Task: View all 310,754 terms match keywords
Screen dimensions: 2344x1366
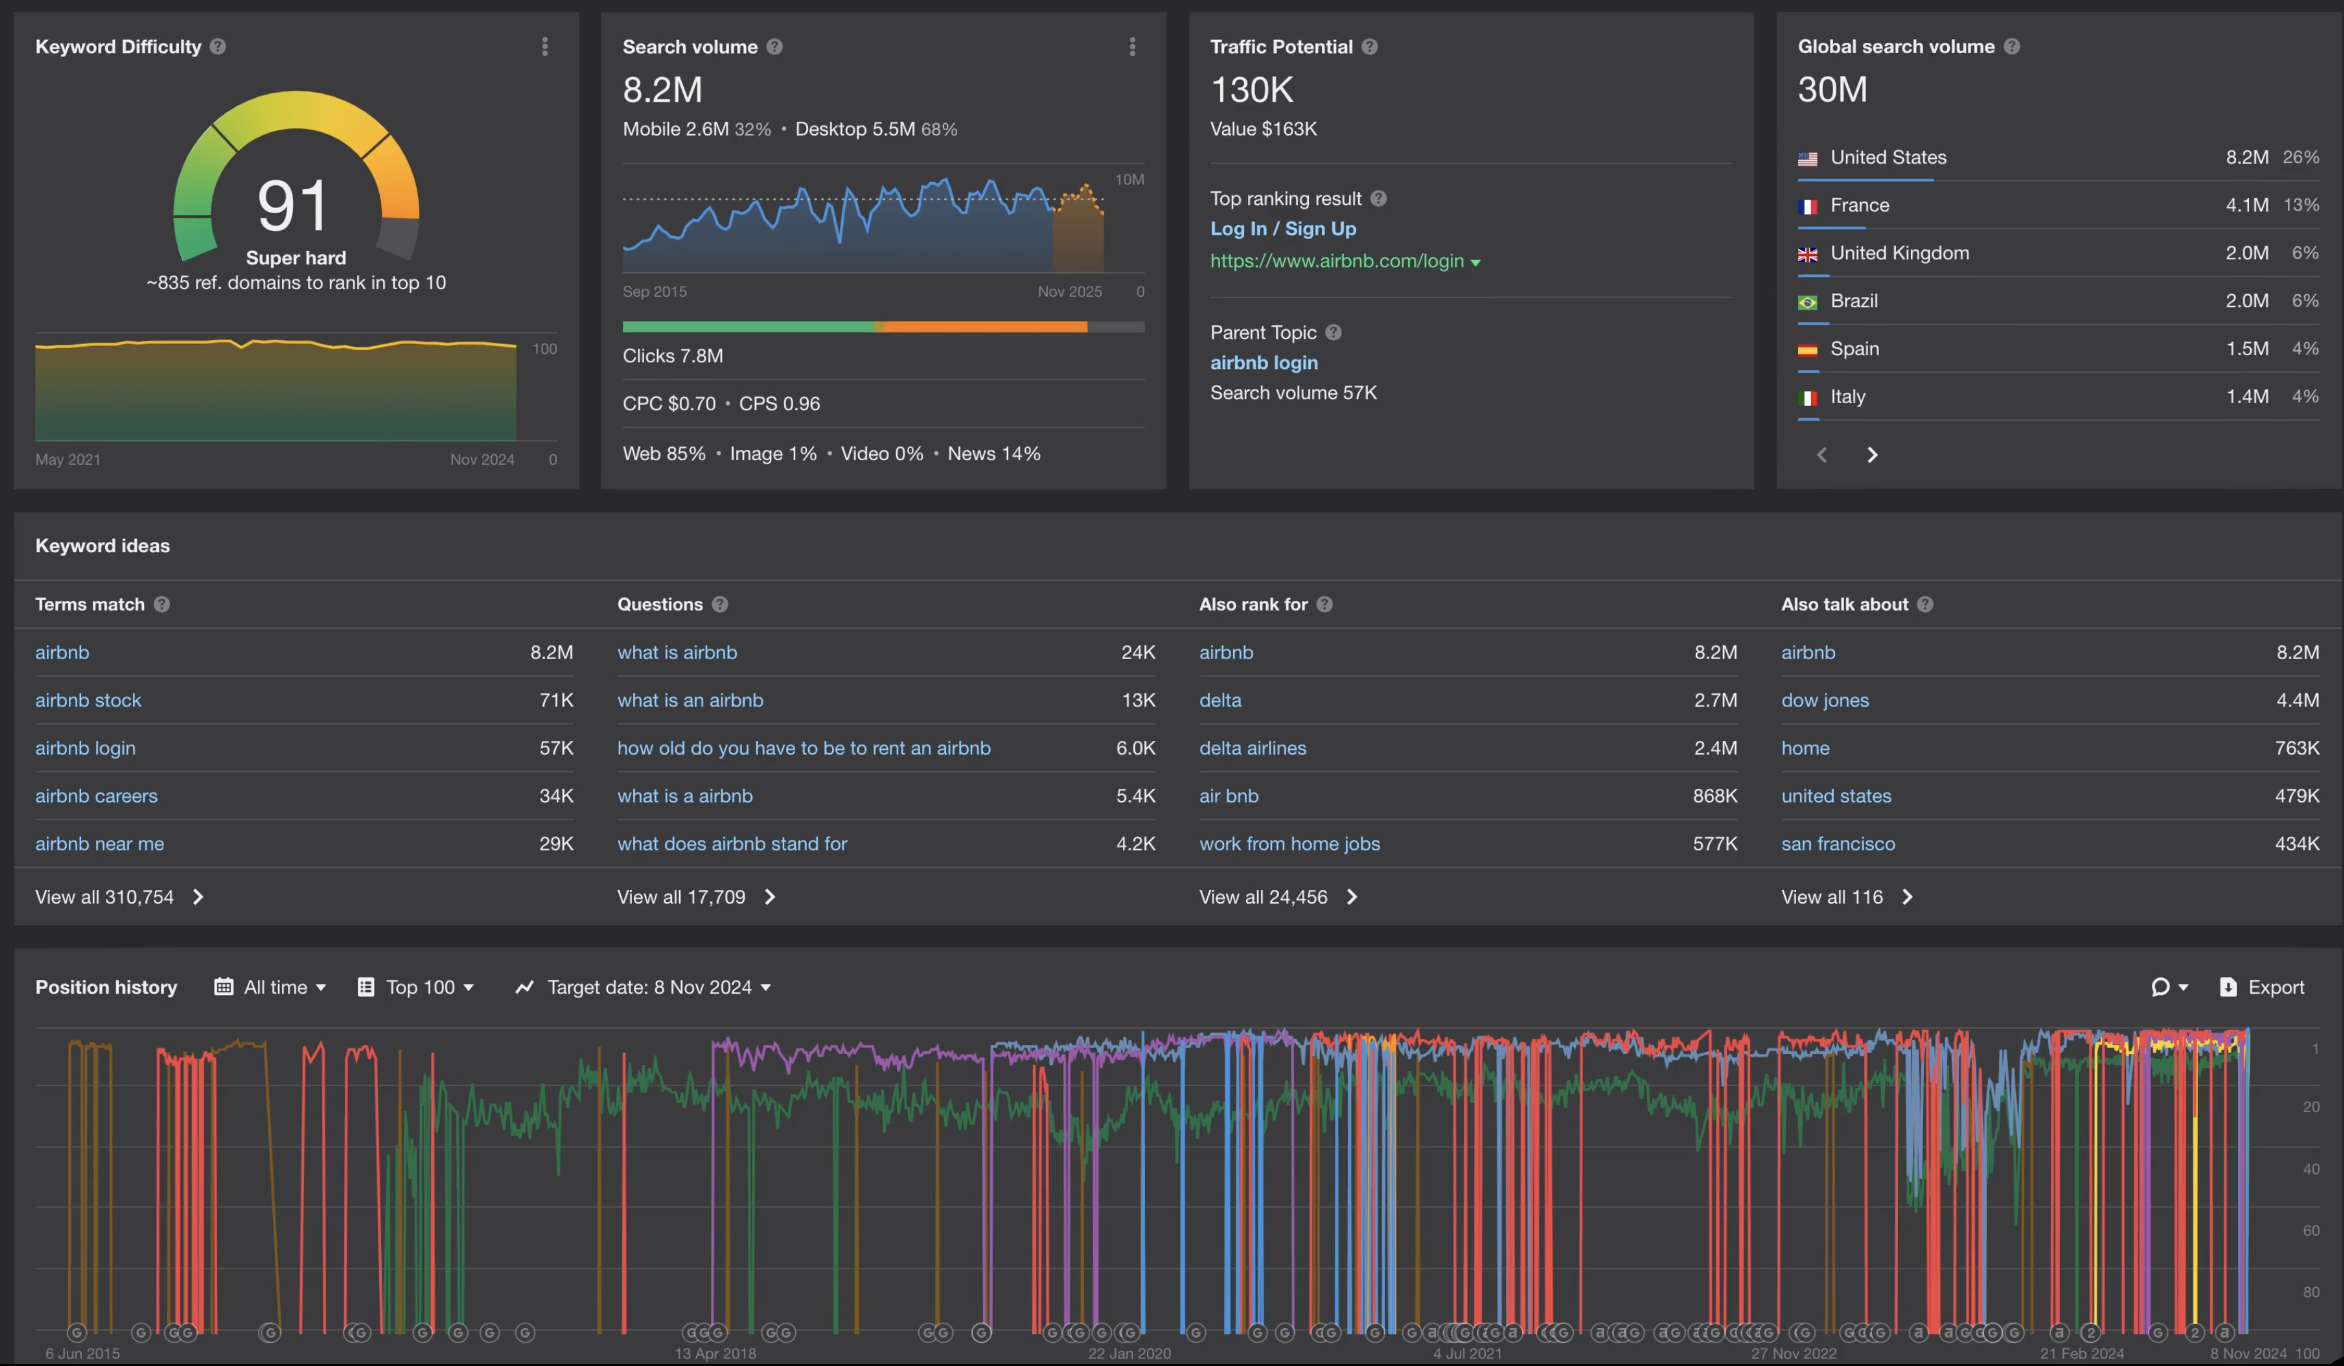Action: pos(120,897)
